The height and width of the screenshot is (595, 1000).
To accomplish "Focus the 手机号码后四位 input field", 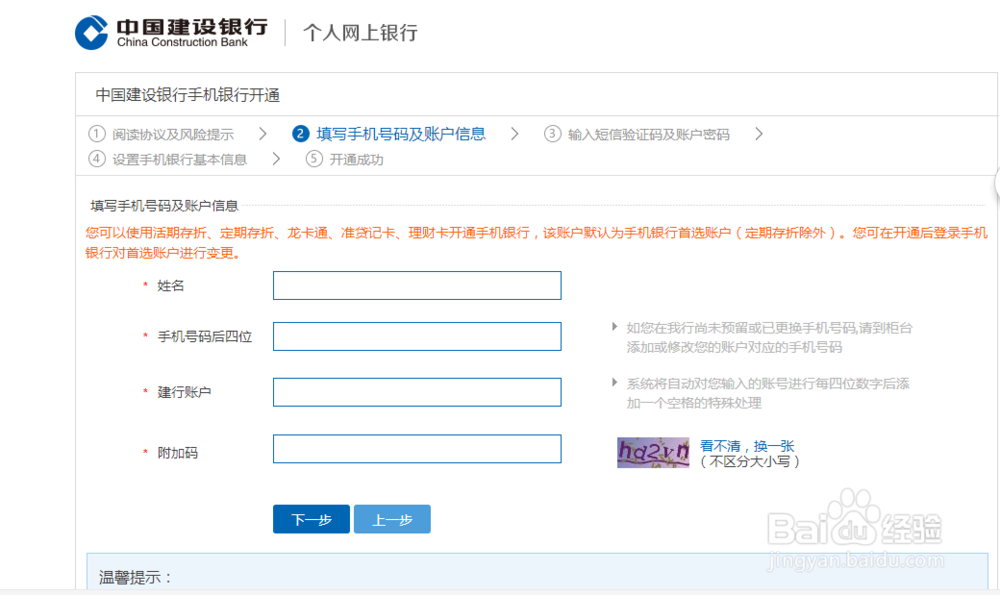I will 417,336.
